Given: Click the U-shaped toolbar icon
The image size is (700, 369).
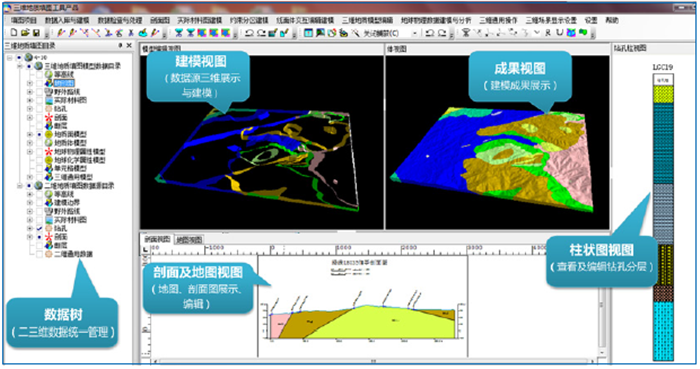Looking at the screenshot, I should (x=559, y=33).
